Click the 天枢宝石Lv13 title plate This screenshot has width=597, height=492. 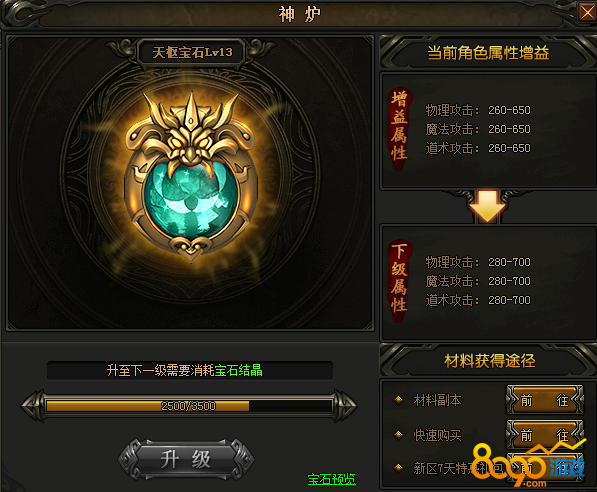click(x=192, y=52)
